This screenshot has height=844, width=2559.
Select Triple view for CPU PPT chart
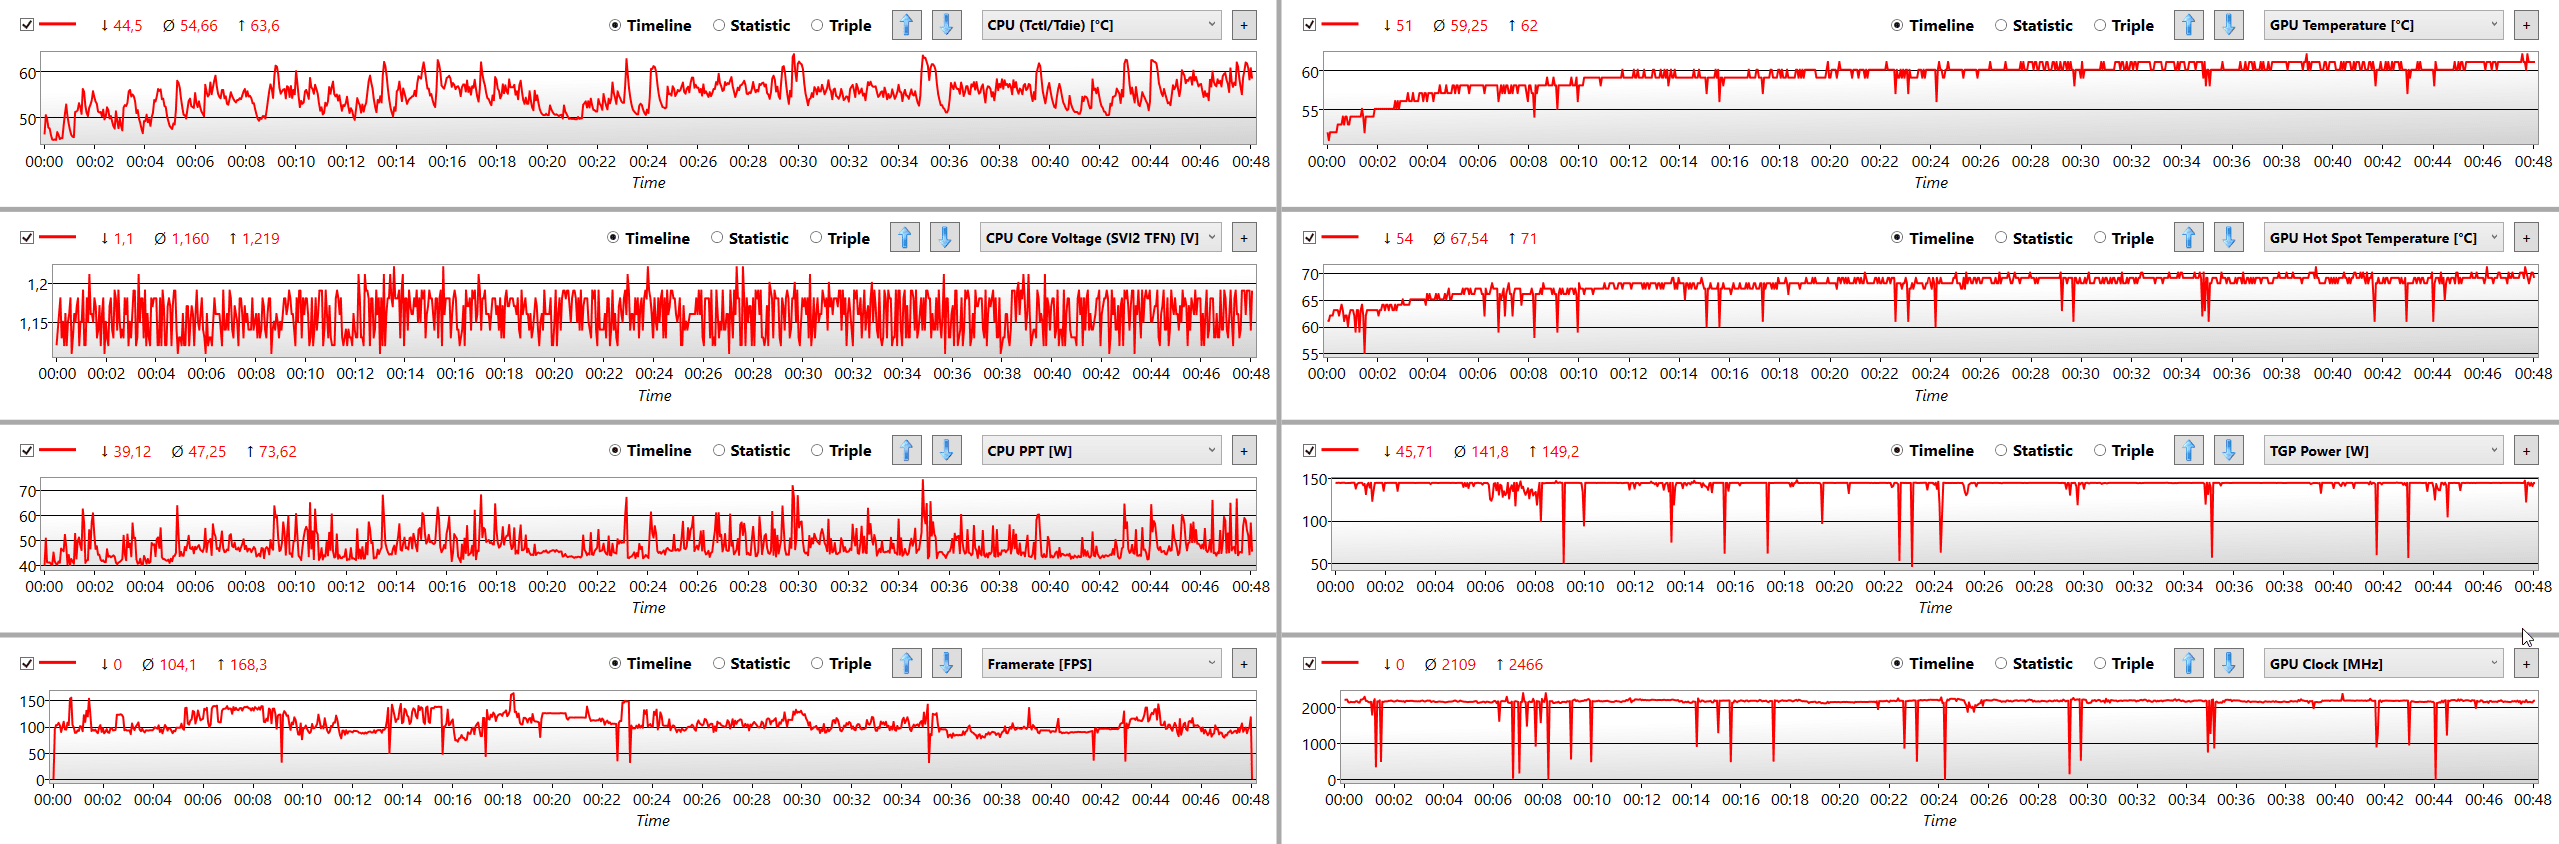841,450
